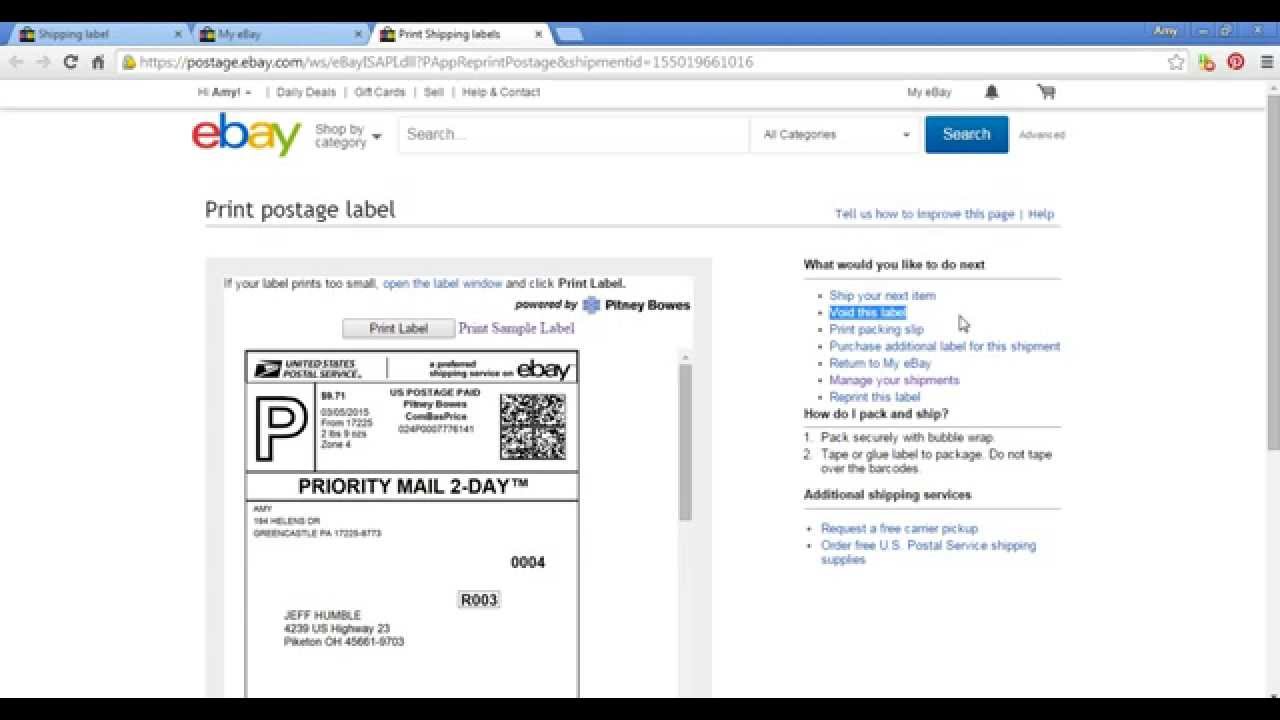
Task: Click Manage your shipments link
Action: [894, 381]
